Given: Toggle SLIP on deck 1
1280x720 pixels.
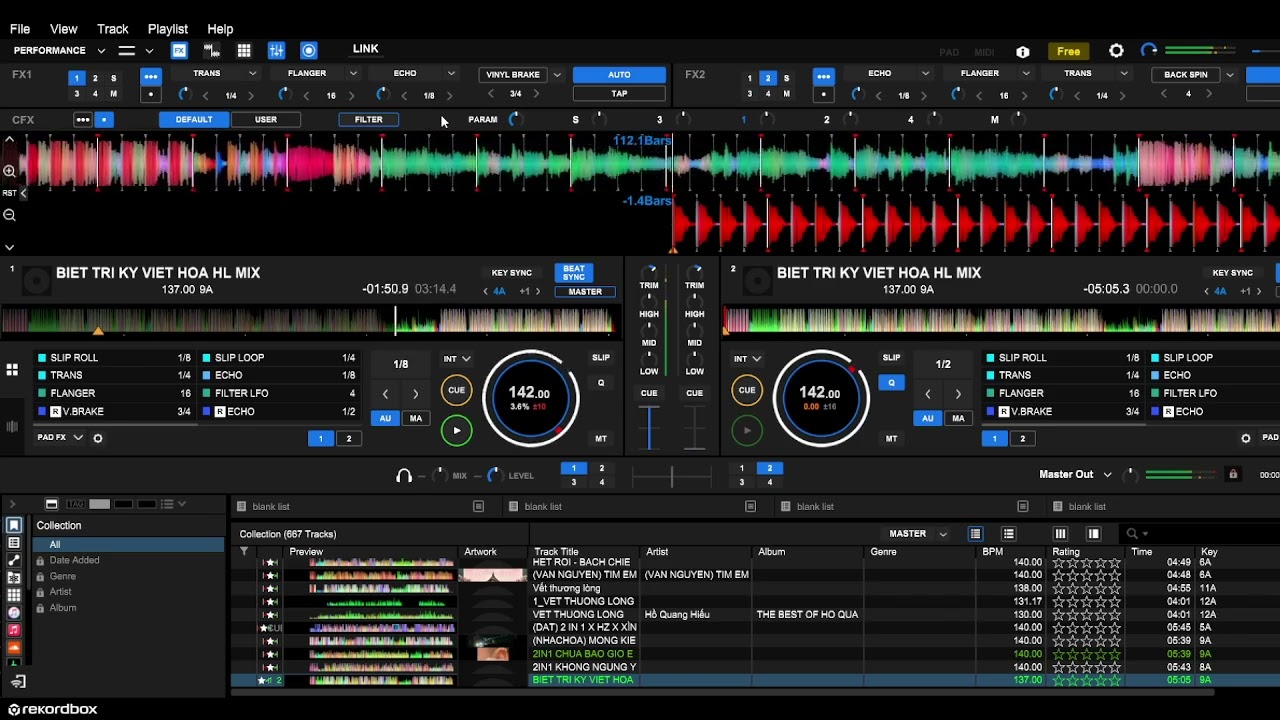Looking at the screenshot, I should coord(601,358).
